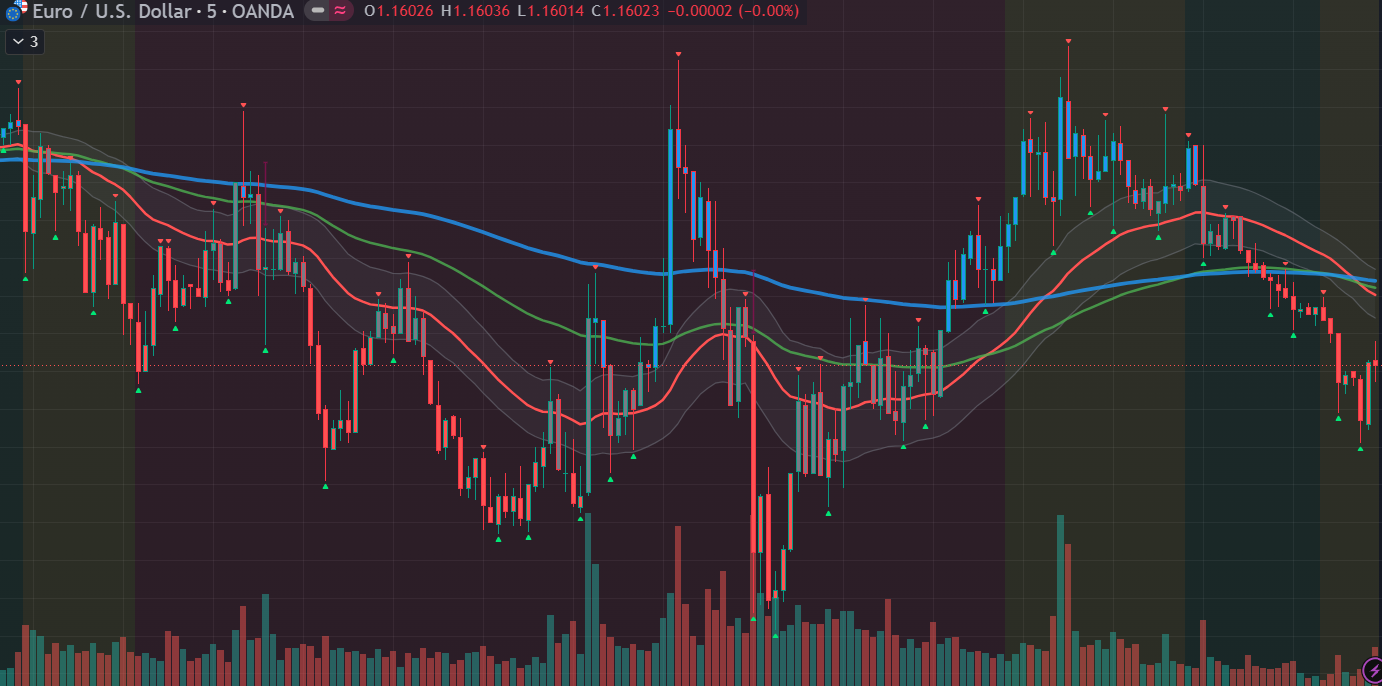Screen dimensions: 1382x686
Task: Click the open value O1.16026
Action: pos(399,11)
